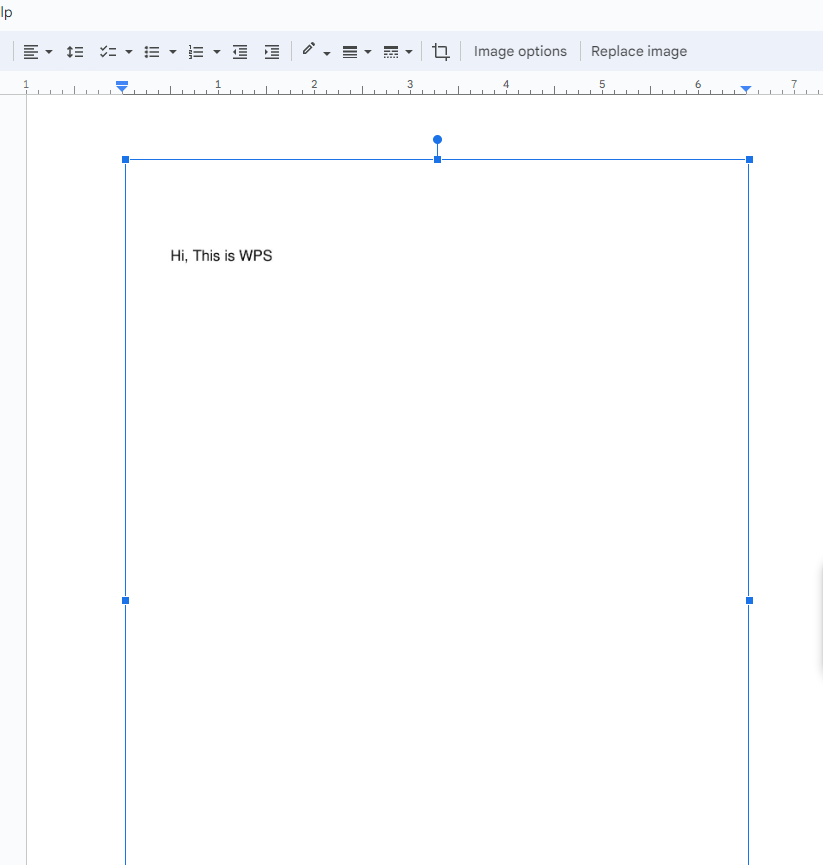The width and height of the screenshot is (823, 865).
Task: Apply a bulleted list
Action: pyautogui.click(x=152, y=51)
